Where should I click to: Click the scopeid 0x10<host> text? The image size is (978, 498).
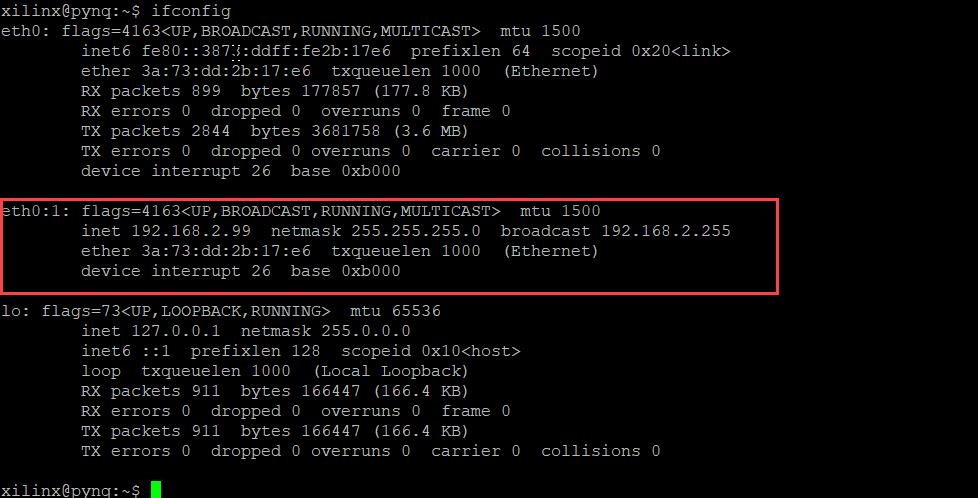(430, 351)
